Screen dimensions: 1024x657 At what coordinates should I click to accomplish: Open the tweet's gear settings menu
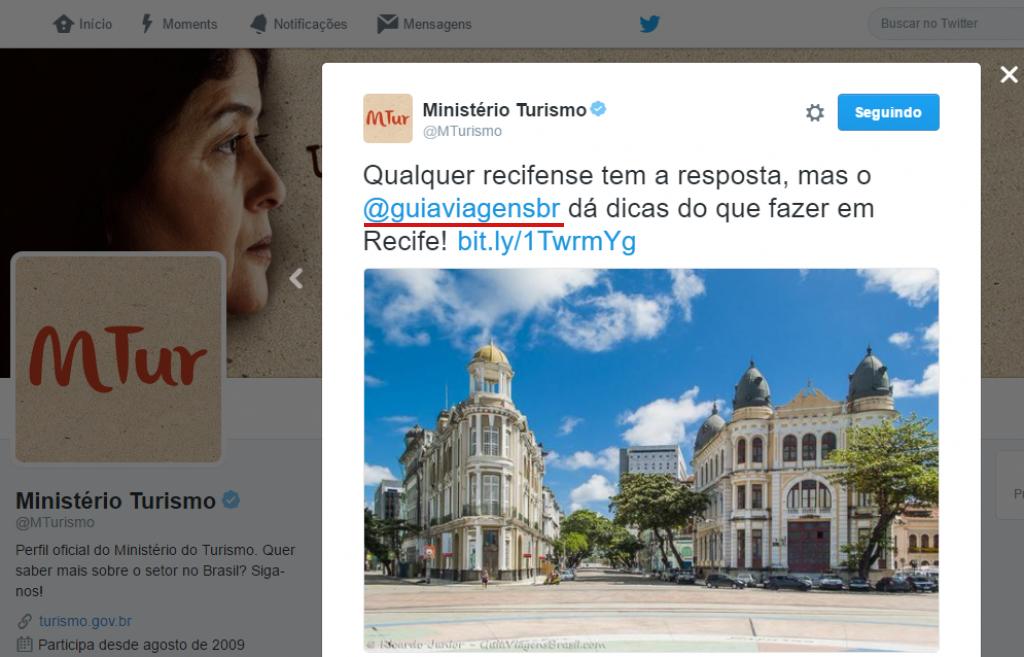click(x=814, y=112)
